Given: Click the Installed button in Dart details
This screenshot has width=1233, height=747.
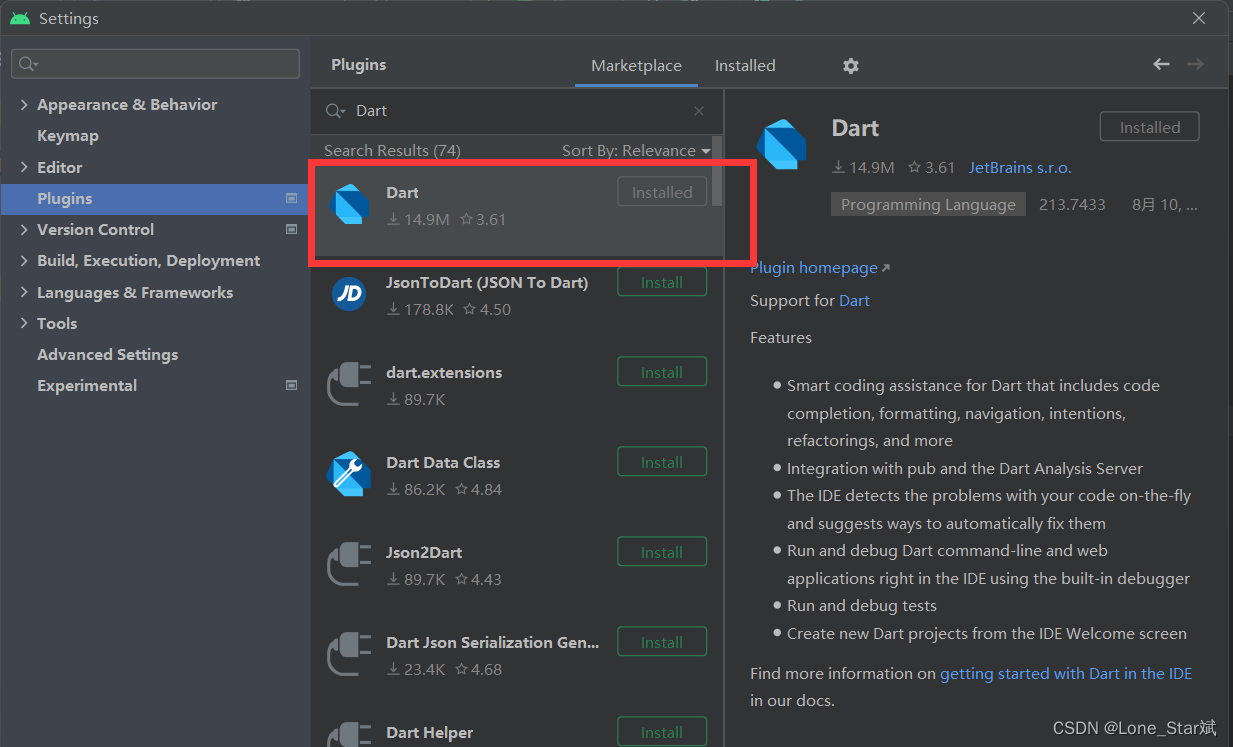Looking at the screenshot, I should click(x=1149, y=127).
